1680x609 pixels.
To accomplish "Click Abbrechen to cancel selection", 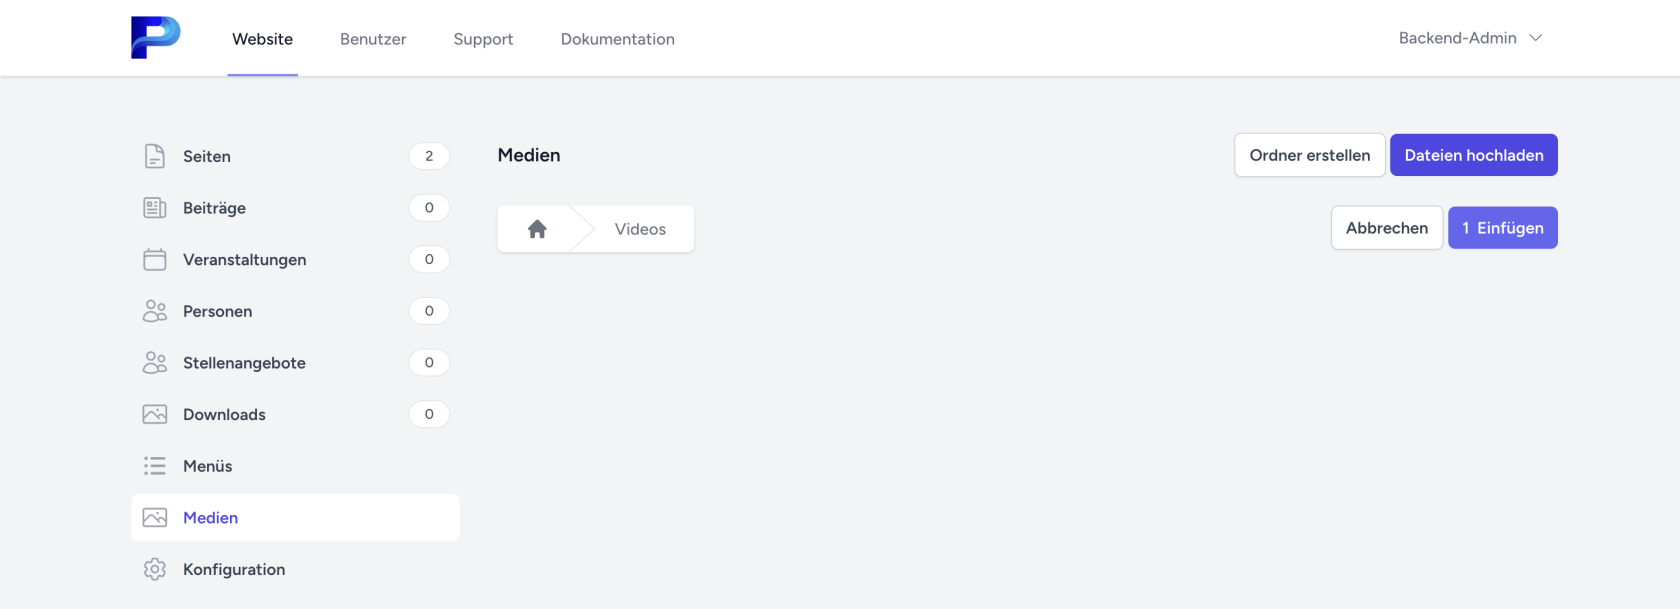I will click(1386, 228).
